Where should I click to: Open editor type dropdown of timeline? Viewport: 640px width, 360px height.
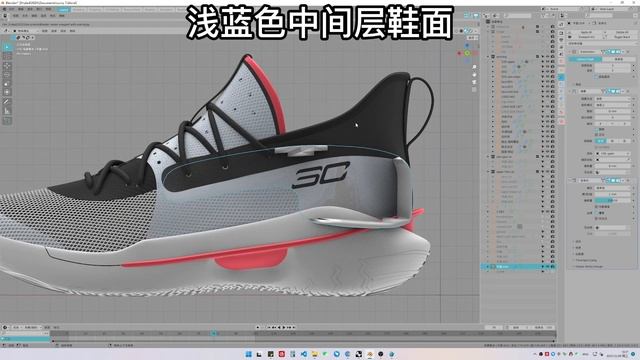tap(6, 327)
